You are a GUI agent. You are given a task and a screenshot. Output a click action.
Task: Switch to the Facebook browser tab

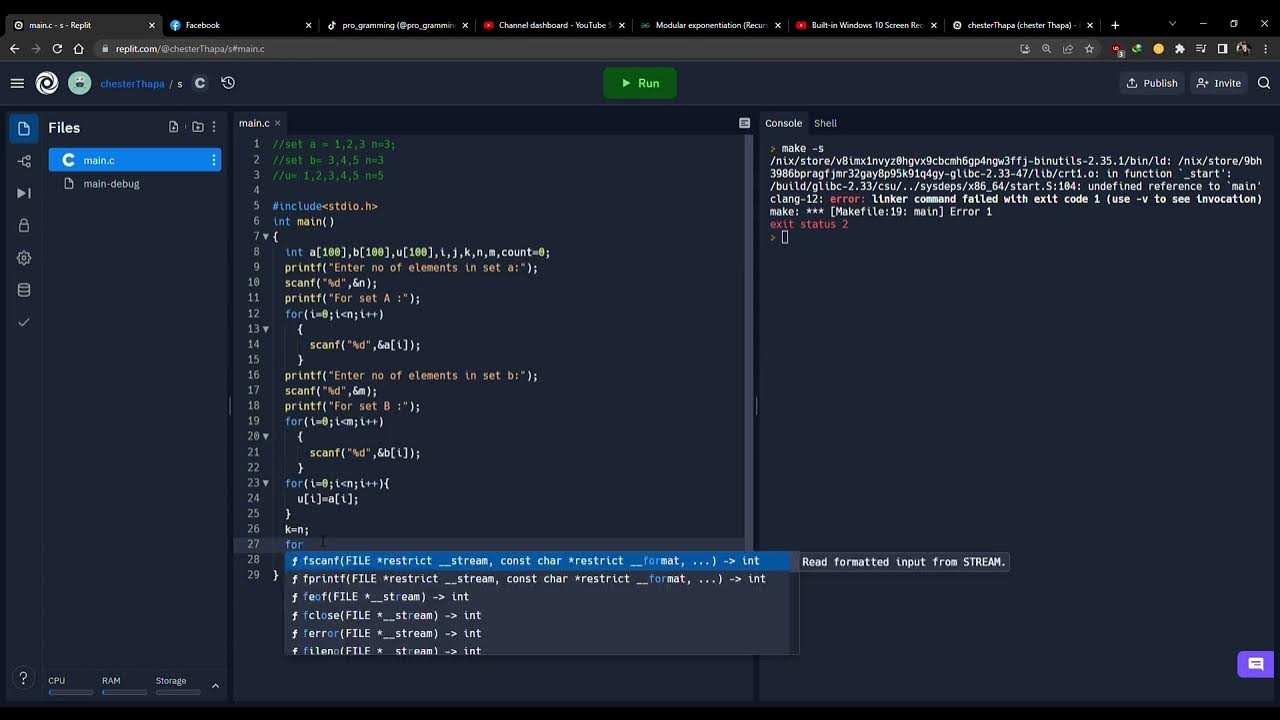click(x=240, y=25)
